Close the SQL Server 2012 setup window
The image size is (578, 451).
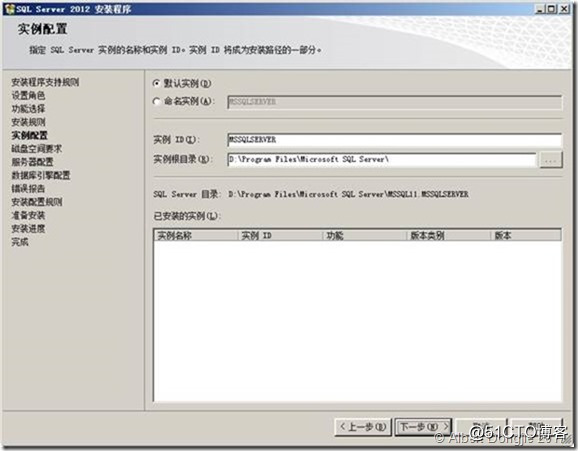(564, 9)
